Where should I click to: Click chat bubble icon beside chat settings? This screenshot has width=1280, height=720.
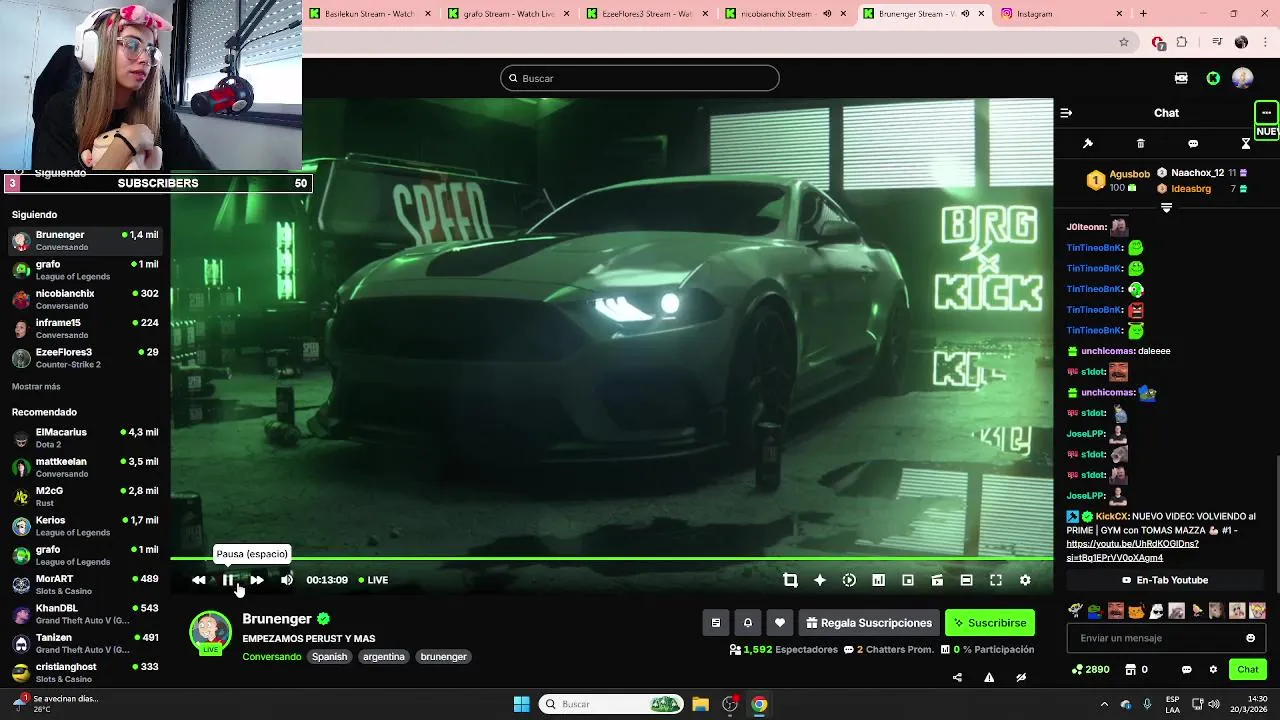[x=1187, y=670]
